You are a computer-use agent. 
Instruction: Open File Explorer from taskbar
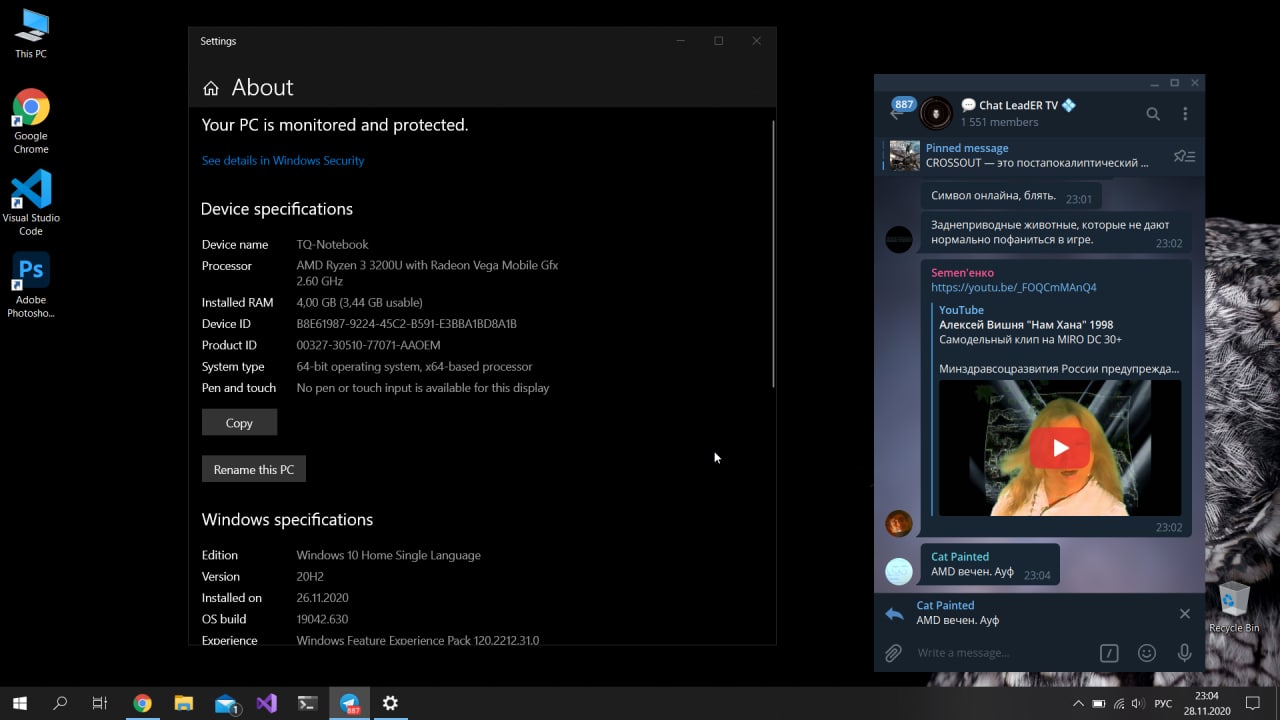pyautogui.click(x=183, y=703)
